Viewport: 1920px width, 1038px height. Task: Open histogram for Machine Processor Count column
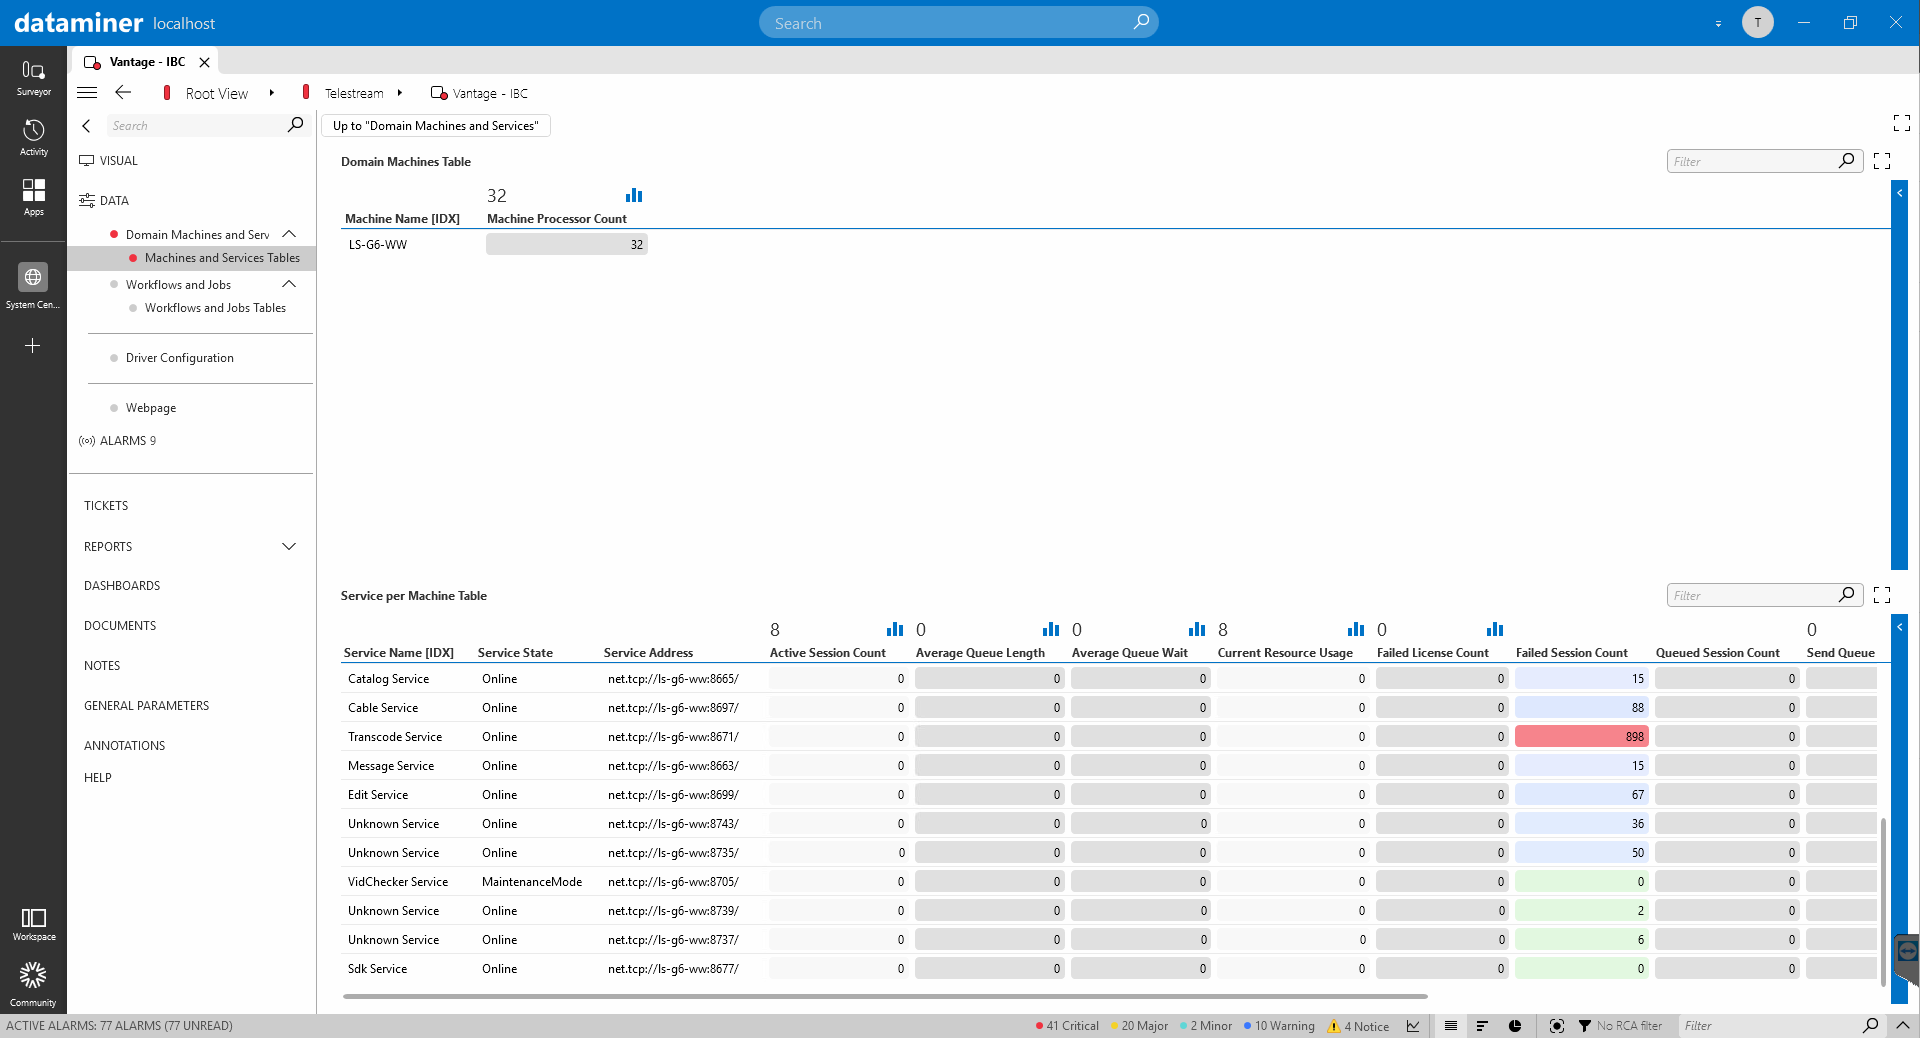click(x=634, y=195)
